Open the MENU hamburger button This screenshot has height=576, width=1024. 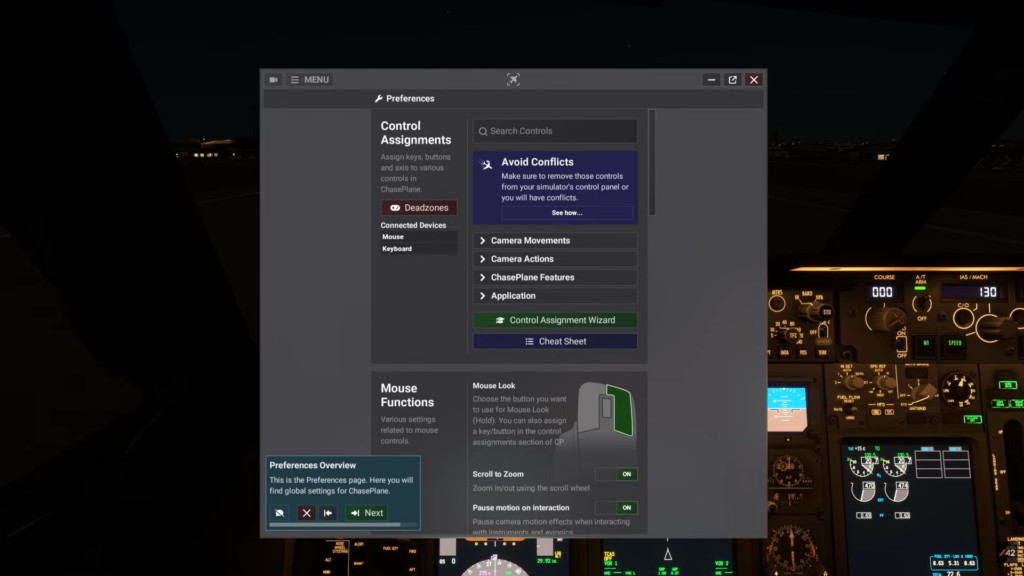click(310, 80)
